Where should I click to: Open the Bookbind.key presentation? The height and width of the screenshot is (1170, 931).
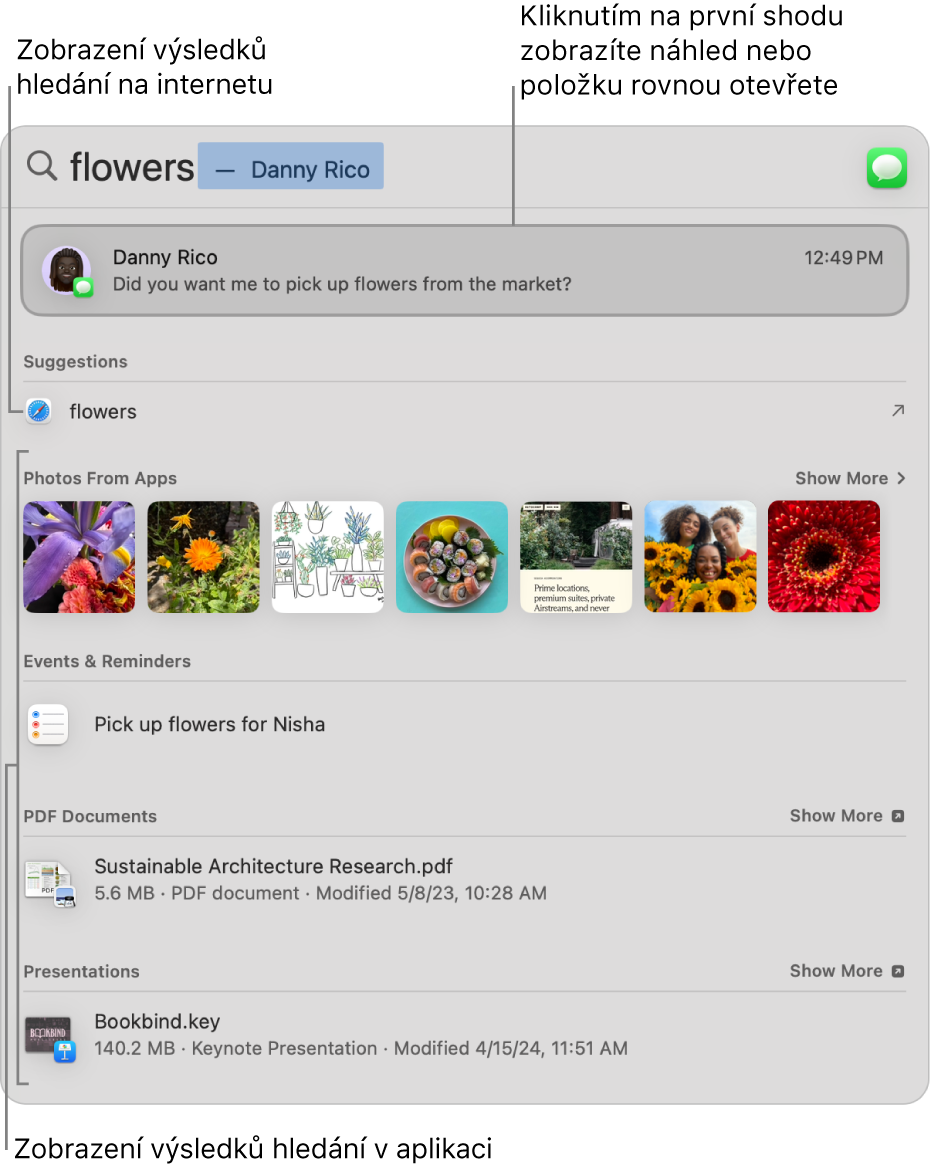click(x=465, y=1035)
